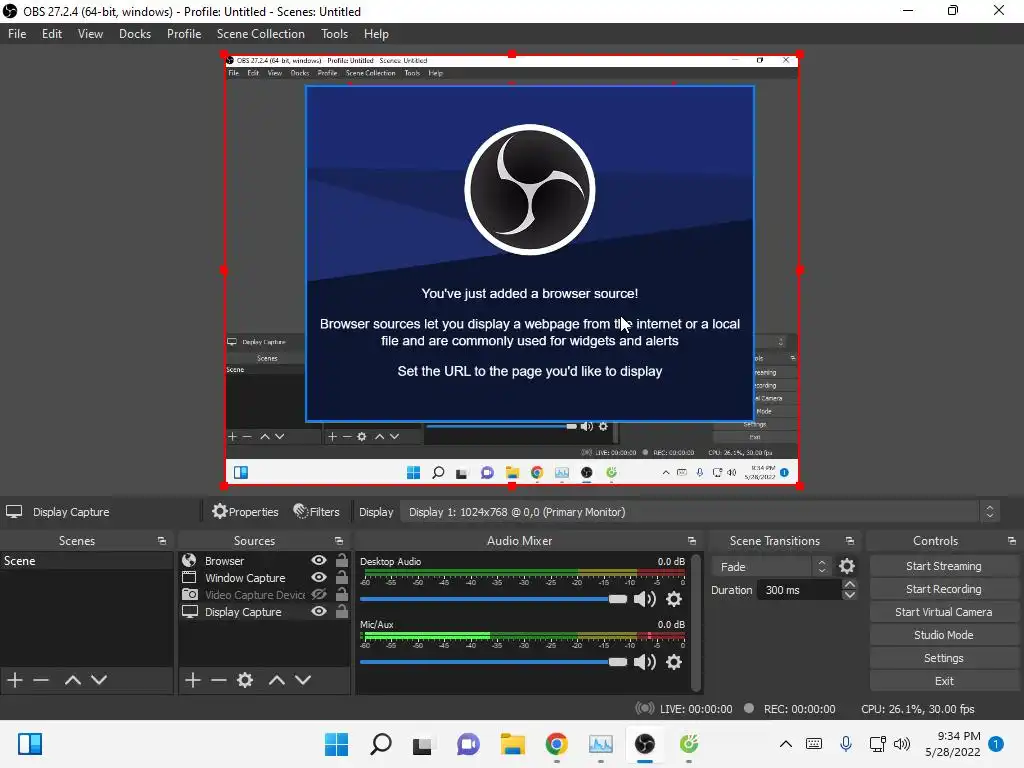The image size is (1024, 768).
Task: Lock the Display Capture source
Action: coord(342,611)
